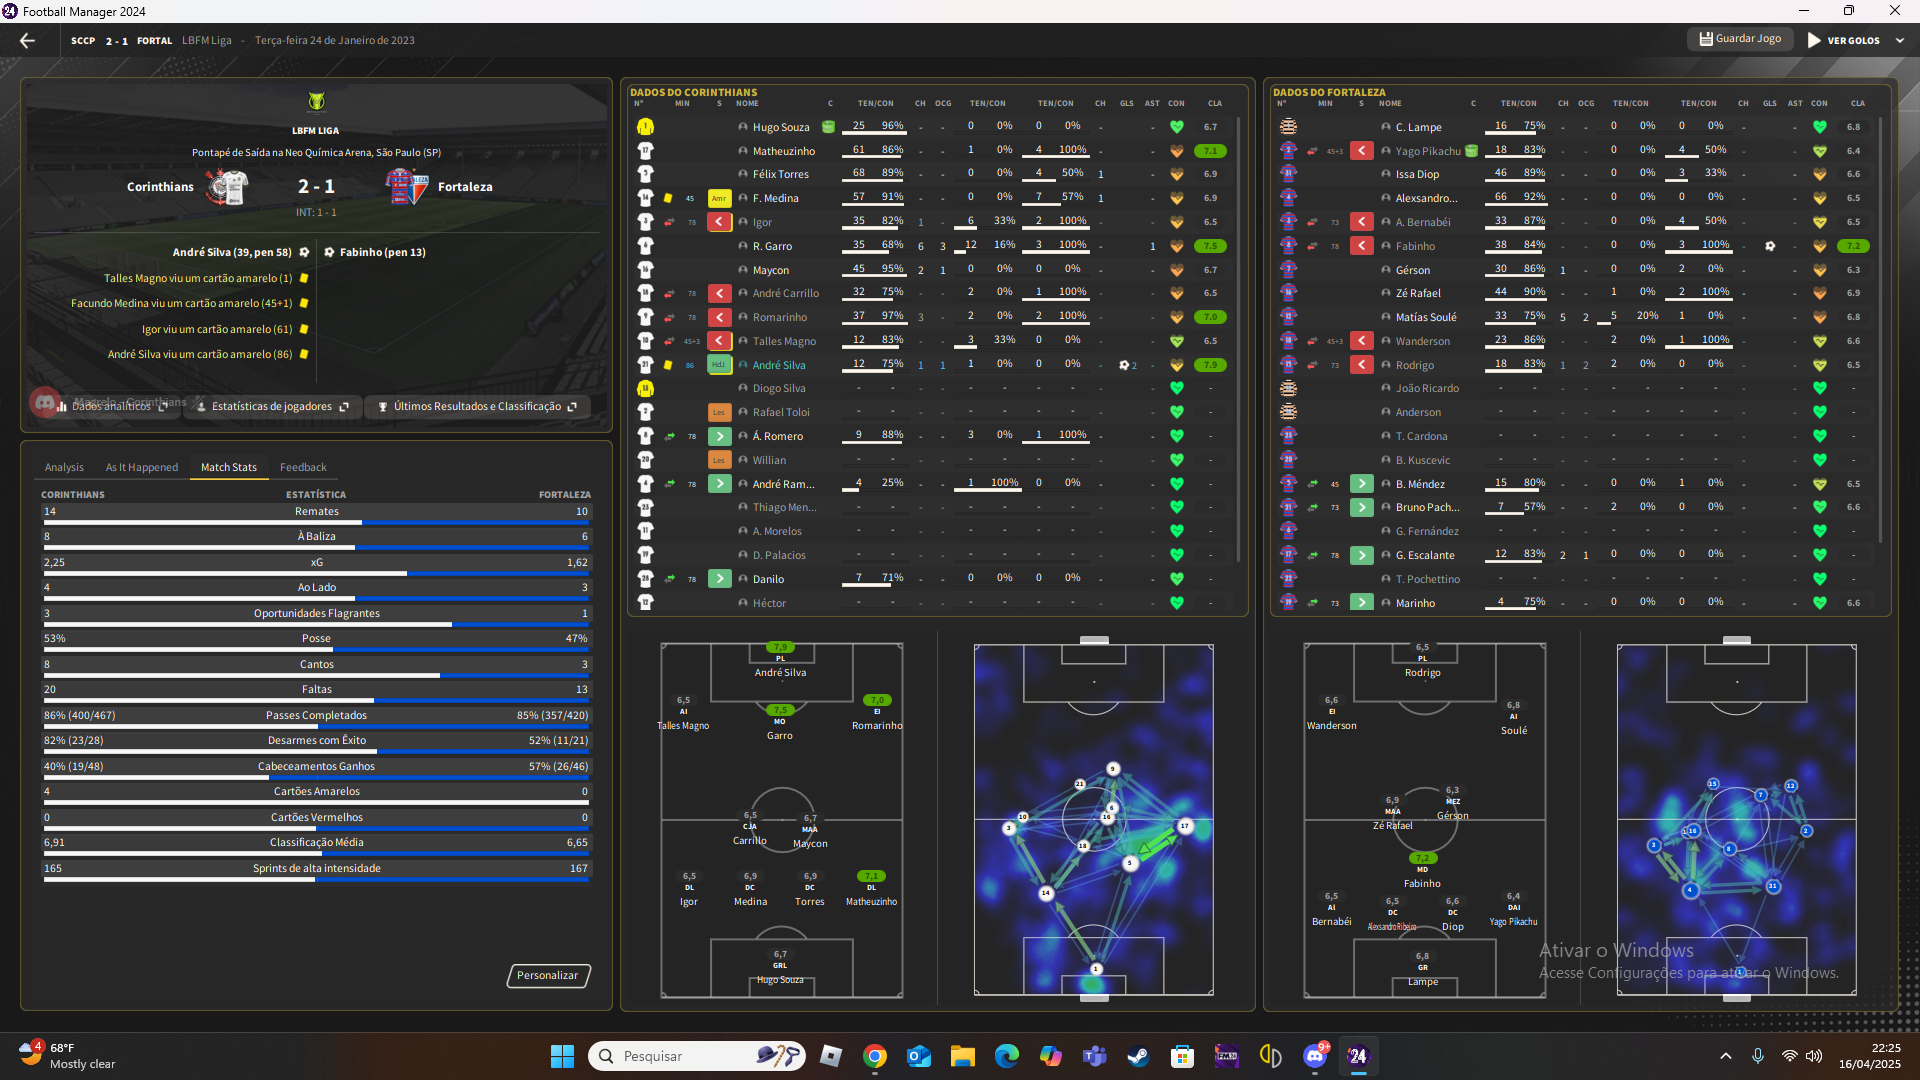This screenshot has width=1920, height=1080.
Task: Click Hugo Souza goalkeeper shirt icon
Action: 646,127
